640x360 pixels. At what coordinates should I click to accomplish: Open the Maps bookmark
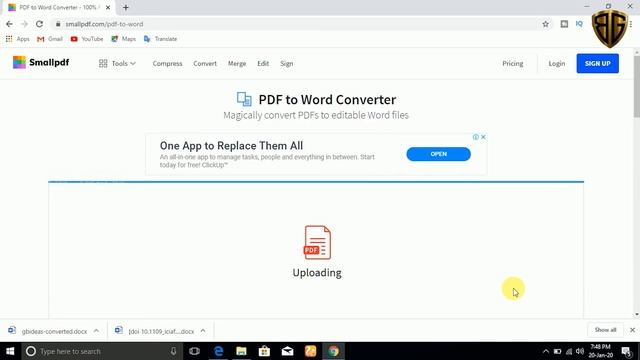tap(124, 39)
